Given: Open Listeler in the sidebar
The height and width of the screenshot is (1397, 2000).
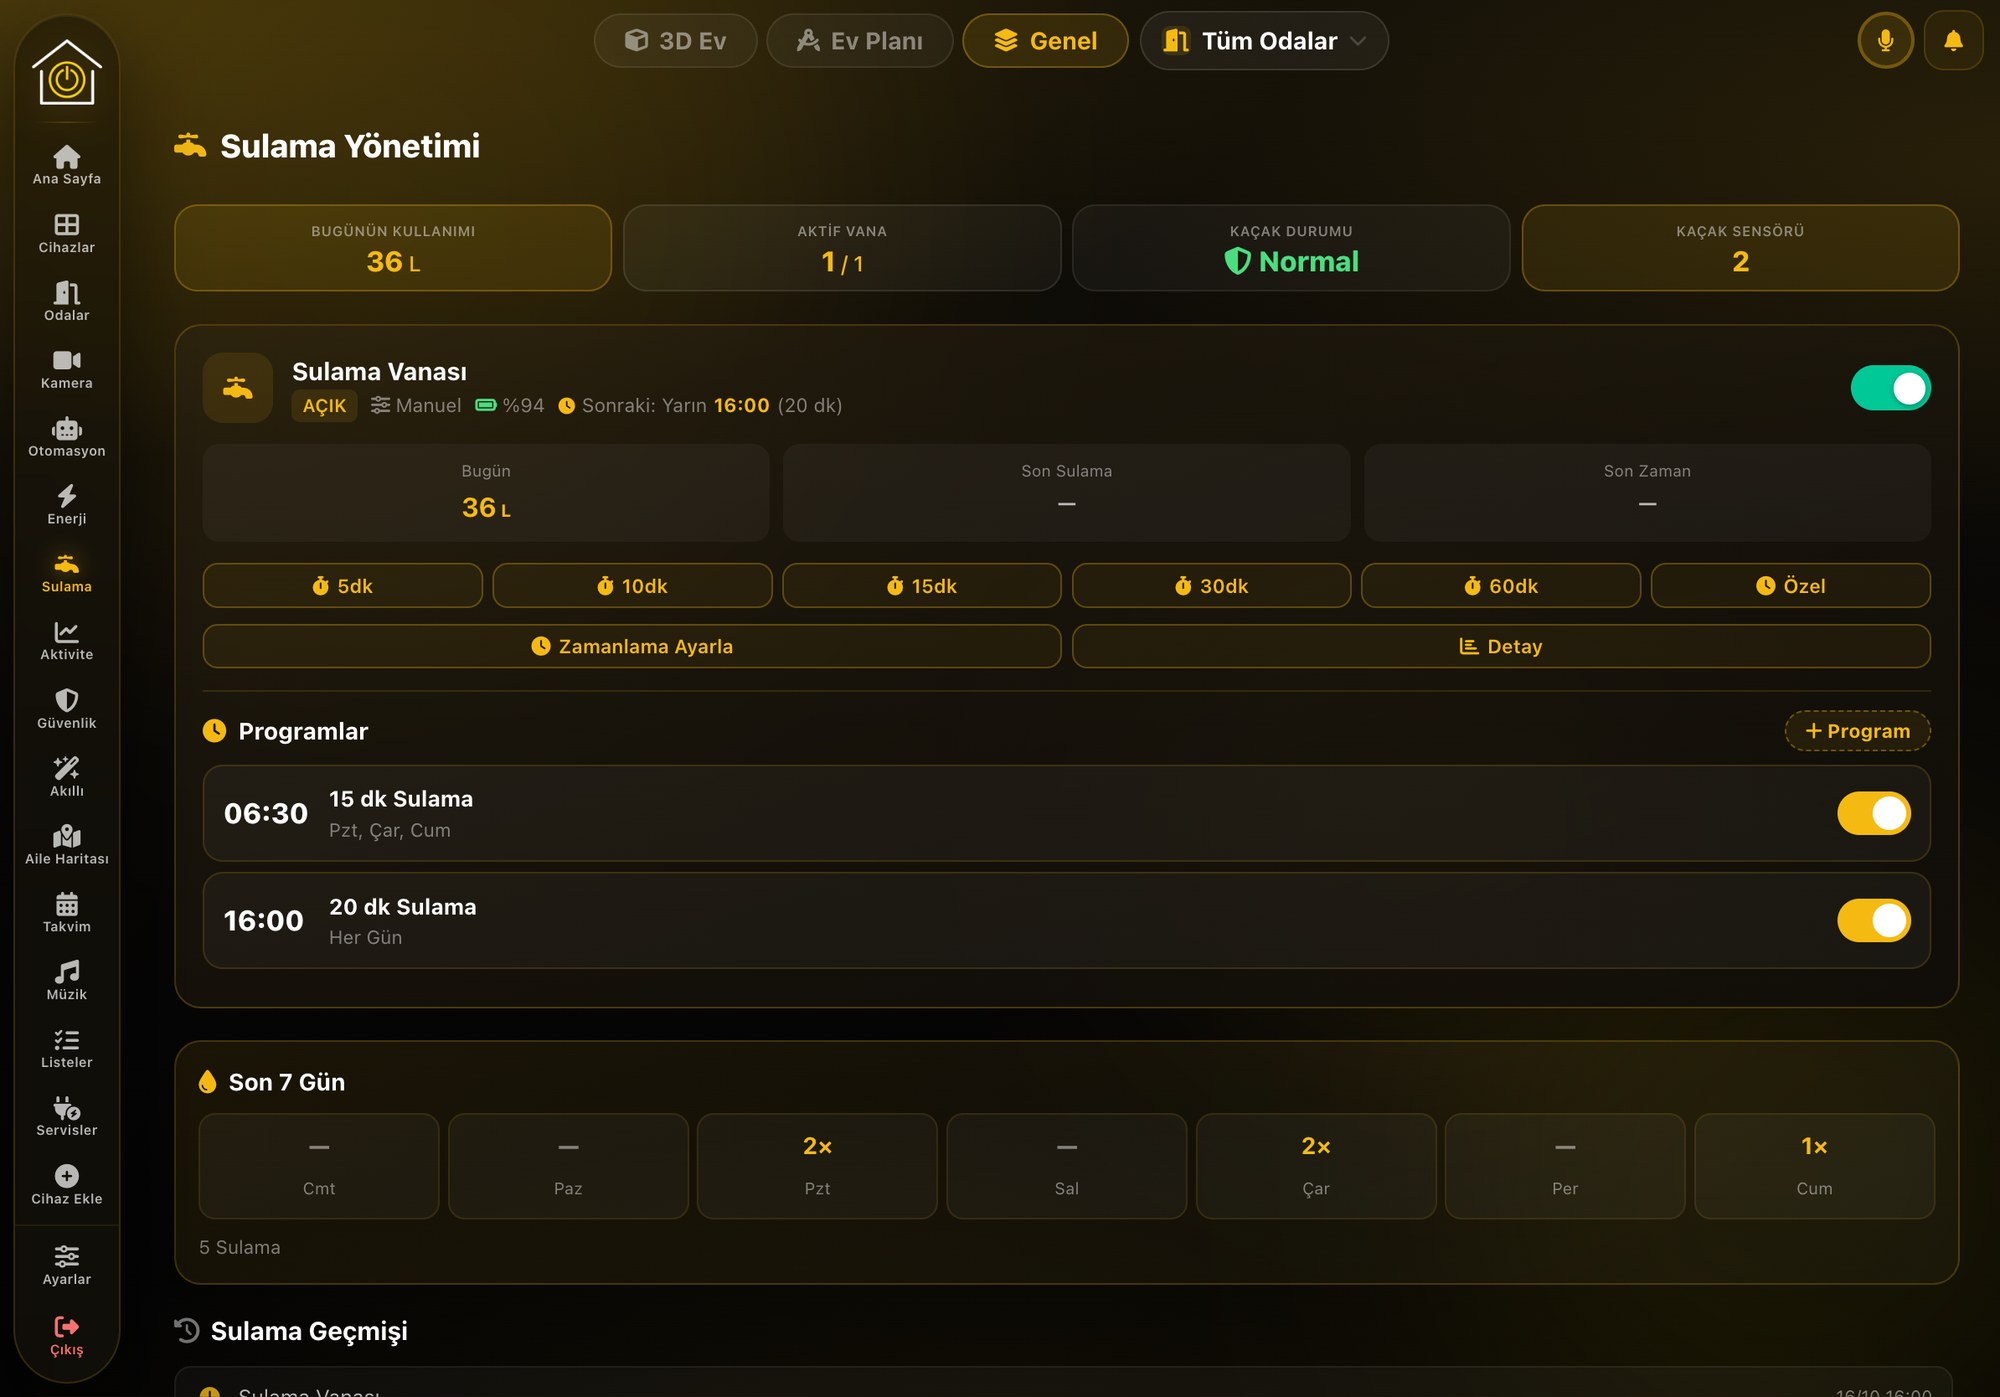Looking at the screenshot, I should pos(66,1049).
